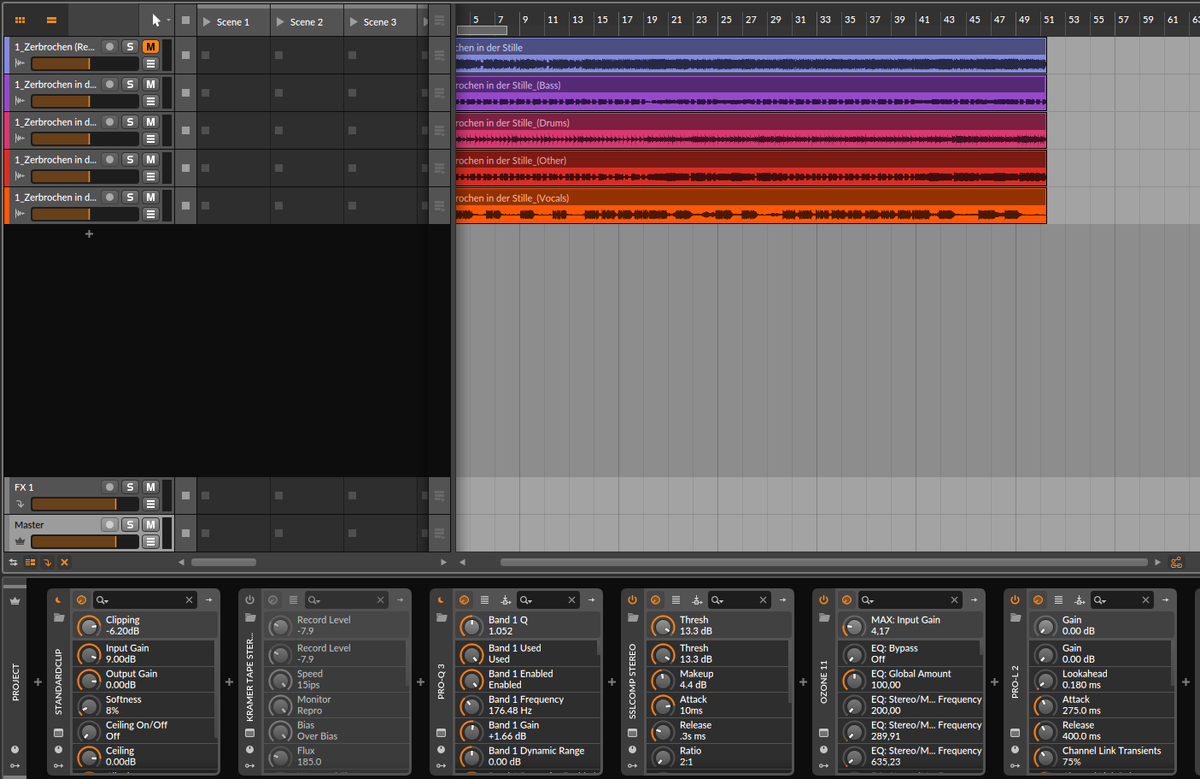
Task: Add device between STANDARDCLIP and KRAMER TAPE
Action: (228, 682)
